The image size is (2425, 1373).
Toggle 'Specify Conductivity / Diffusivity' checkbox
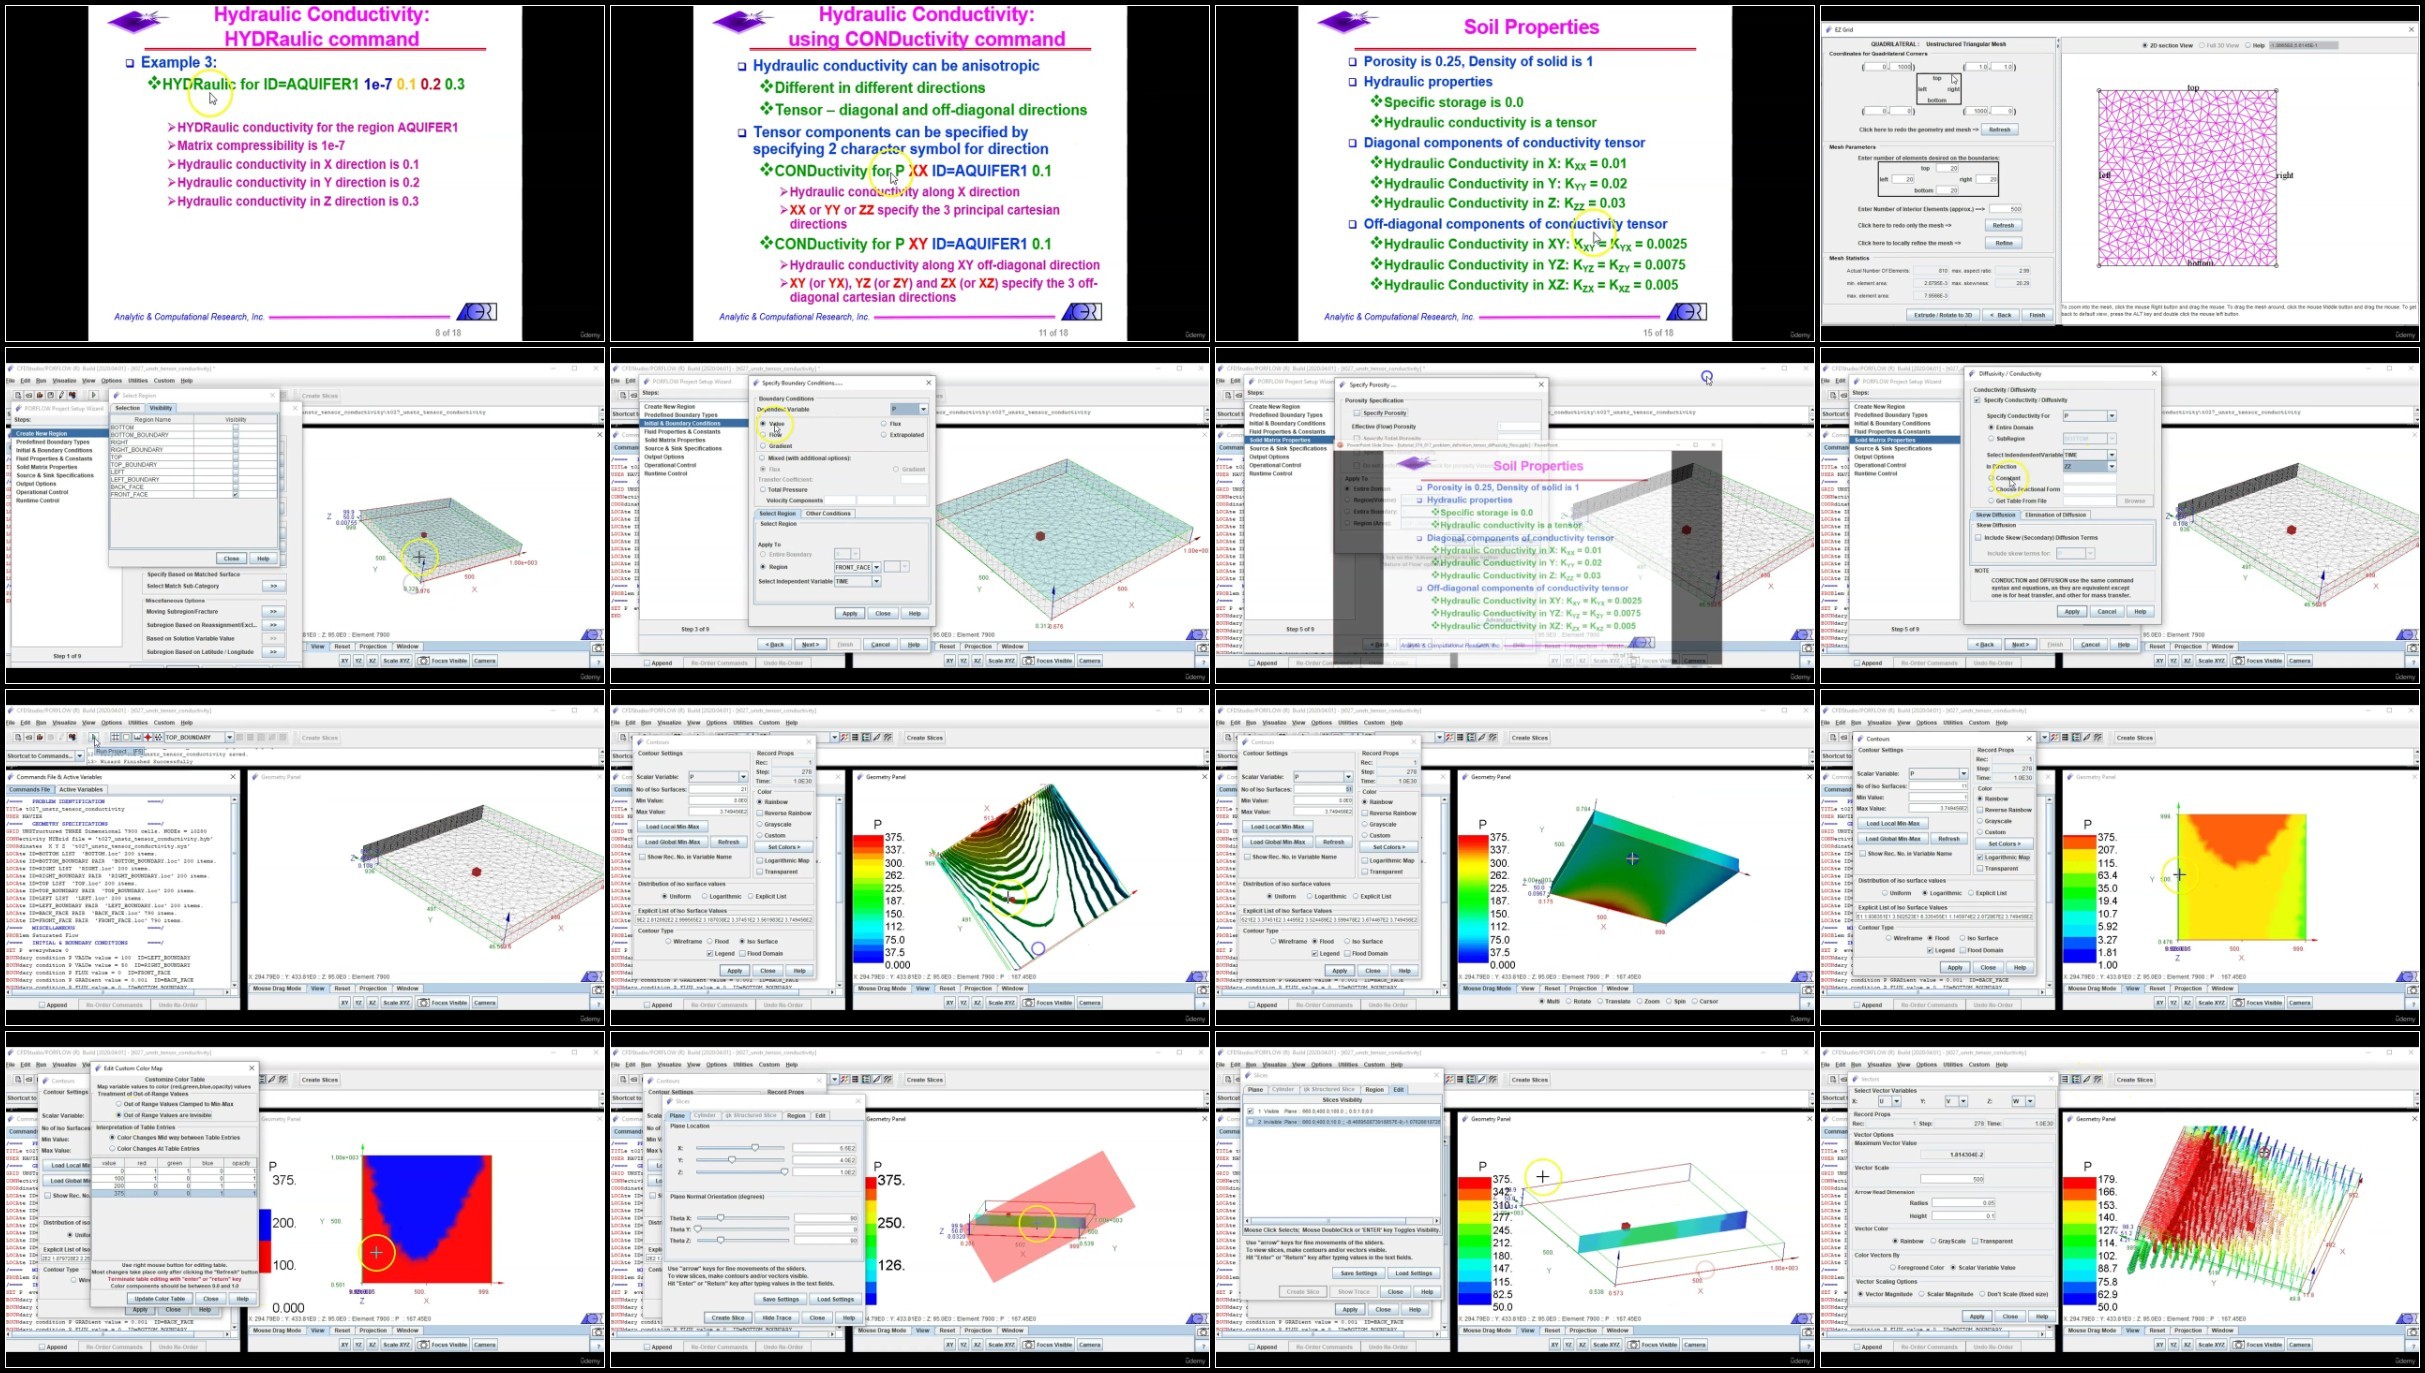[1977, 400]
